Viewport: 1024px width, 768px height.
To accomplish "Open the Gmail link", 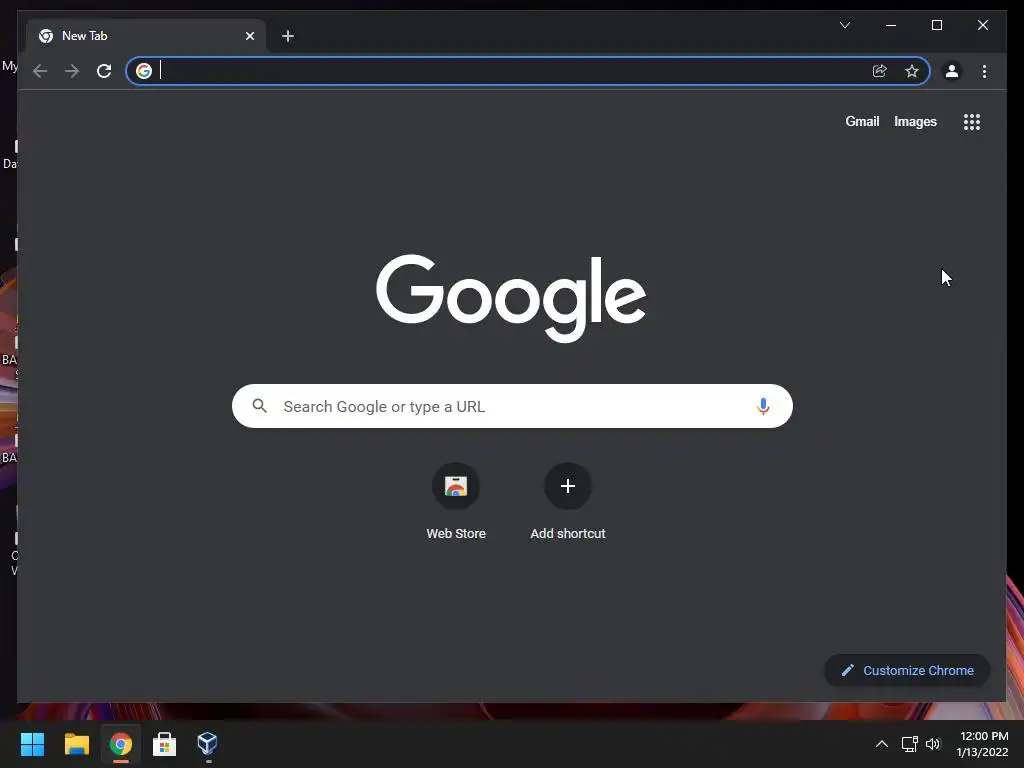I will (x=862, y=121).
